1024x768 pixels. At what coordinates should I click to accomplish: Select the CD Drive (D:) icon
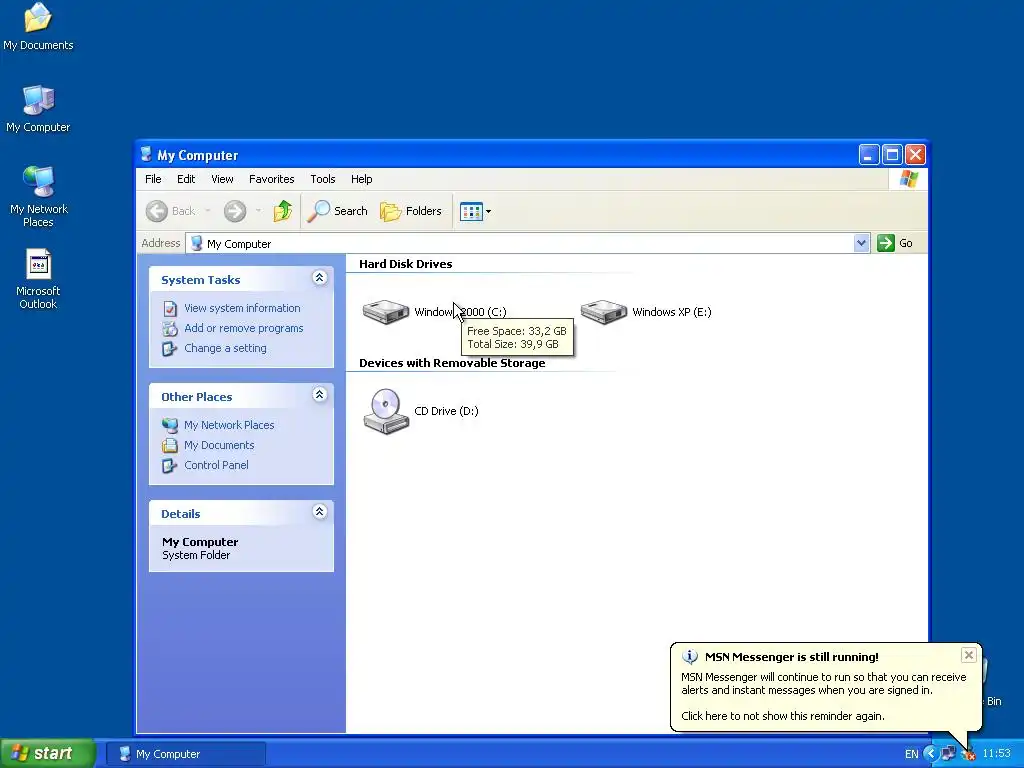pyautogui.click(x=386, y=411)
